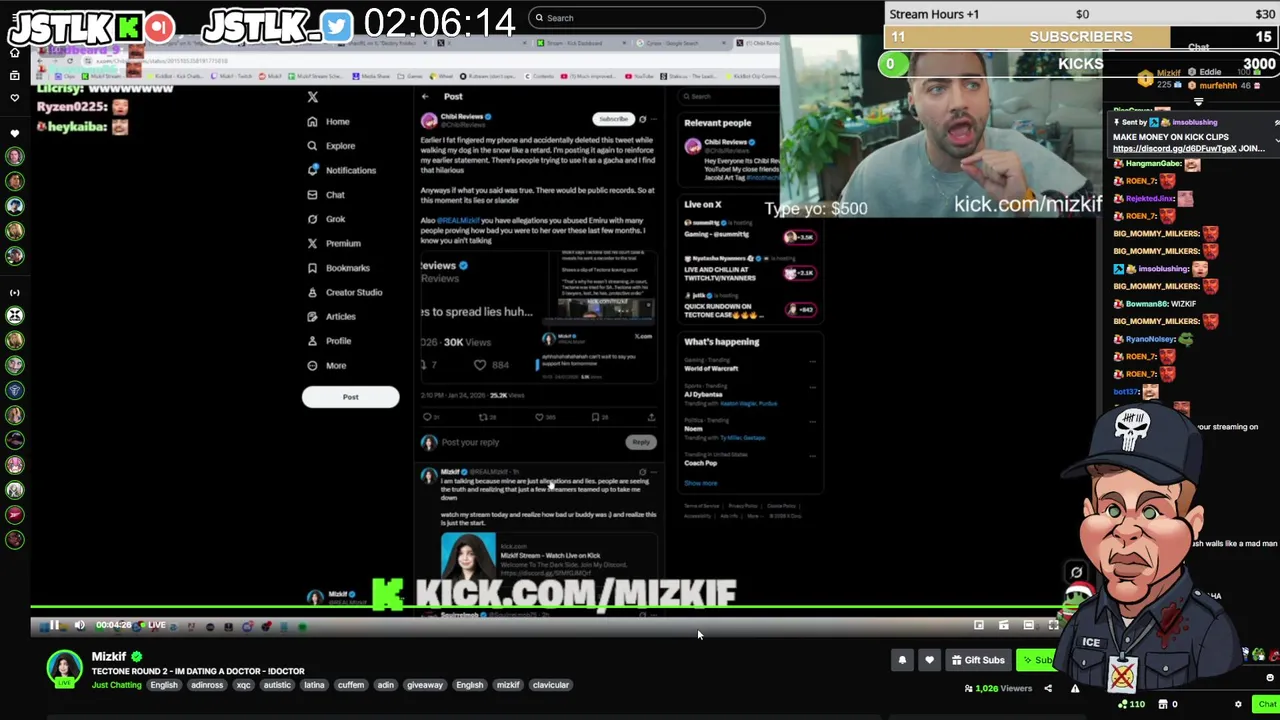Mute the stream with the volume icon
Screen dimensions: 1280x720
point(80,626)
